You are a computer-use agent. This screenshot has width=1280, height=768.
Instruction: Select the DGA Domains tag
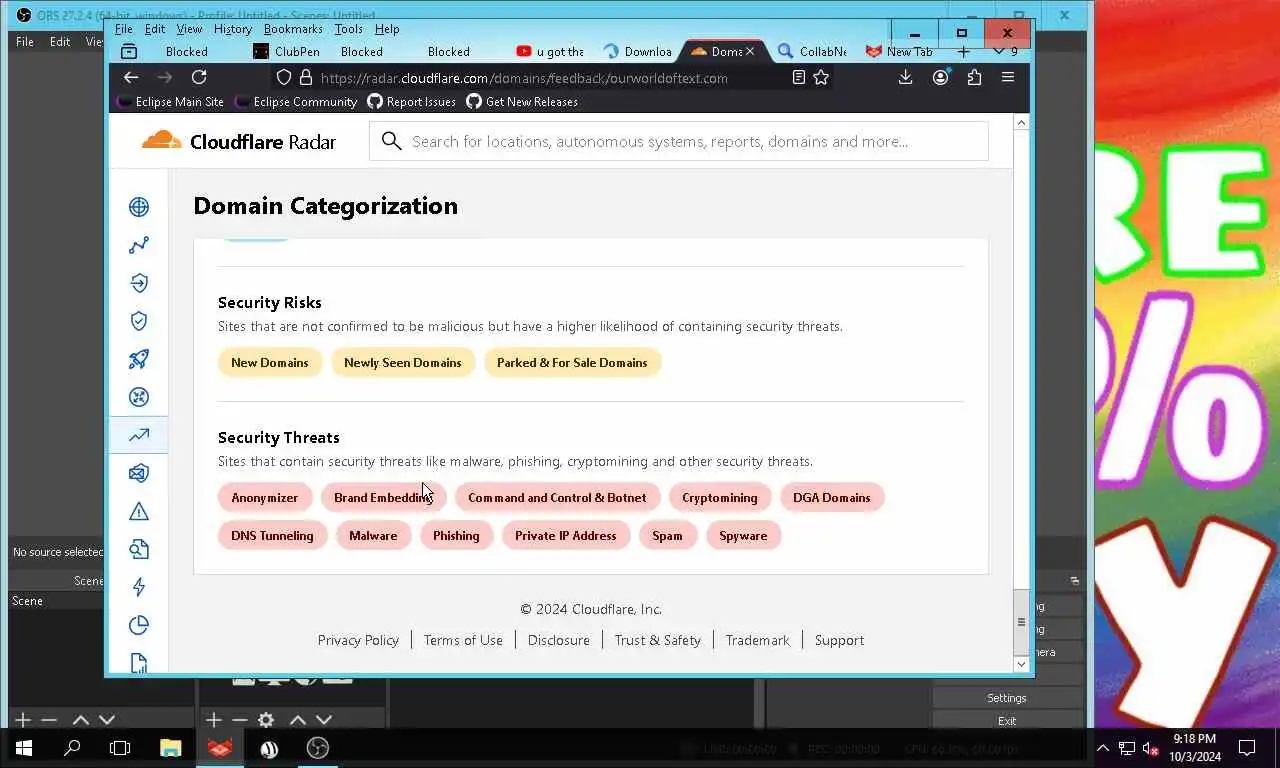tap(832, 497)
